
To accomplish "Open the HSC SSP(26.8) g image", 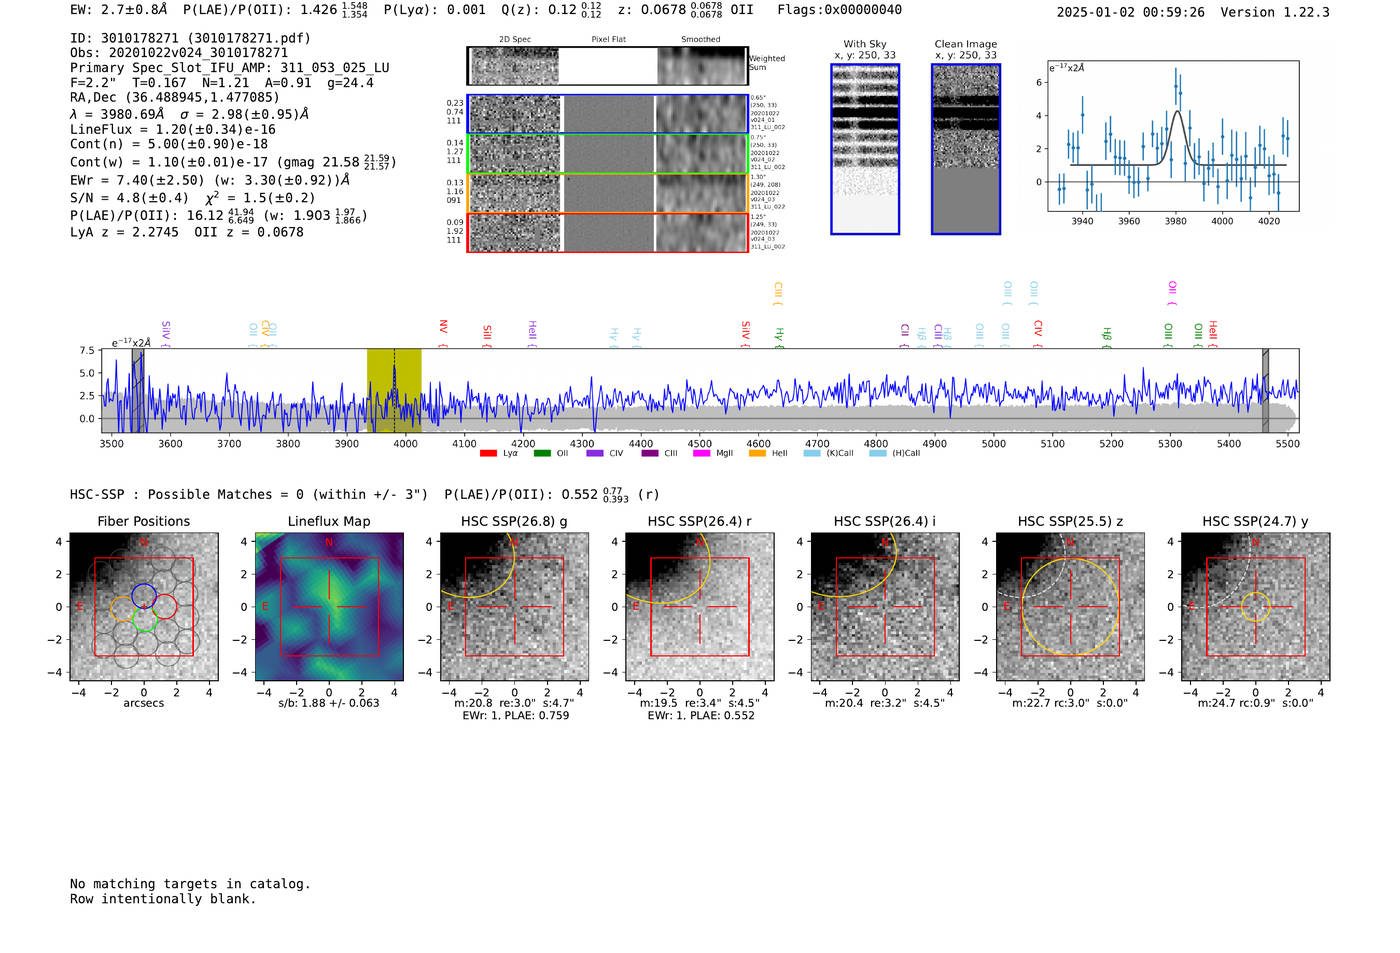I will tap(514, 607).
